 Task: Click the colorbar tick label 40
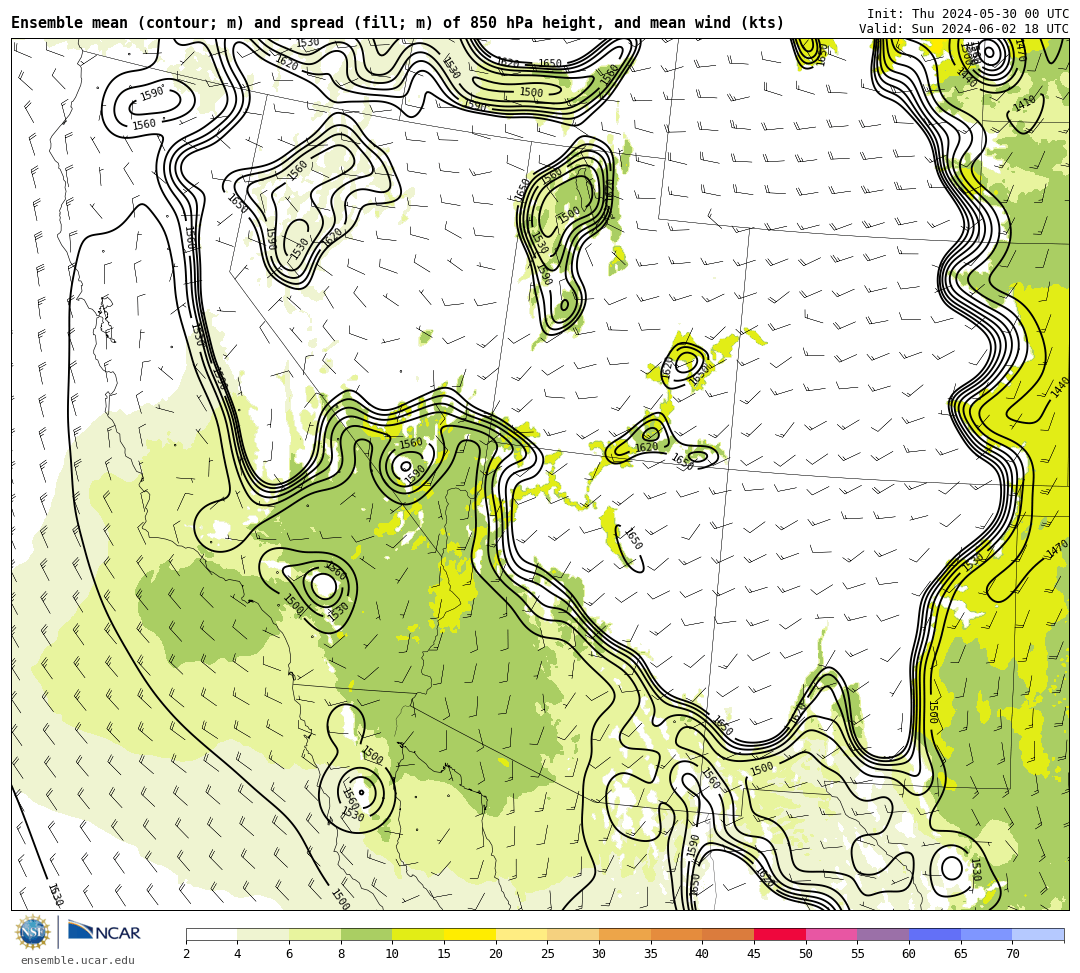(x=703, y=954)
